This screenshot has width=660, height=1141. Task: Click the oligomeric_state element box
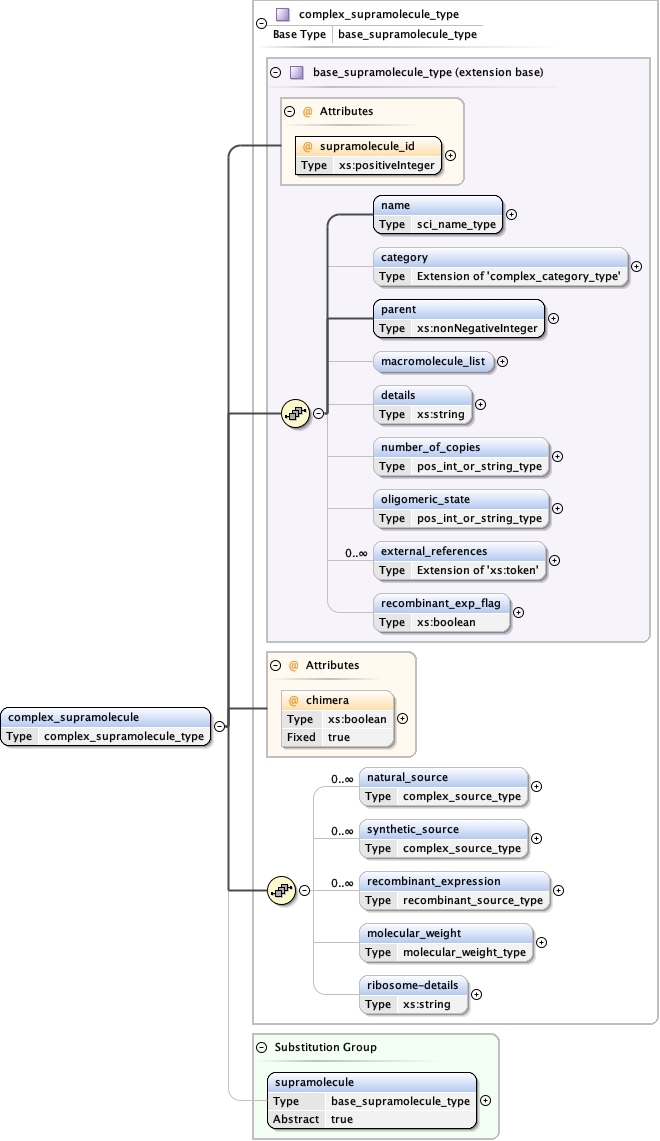[x=461, y=508]
